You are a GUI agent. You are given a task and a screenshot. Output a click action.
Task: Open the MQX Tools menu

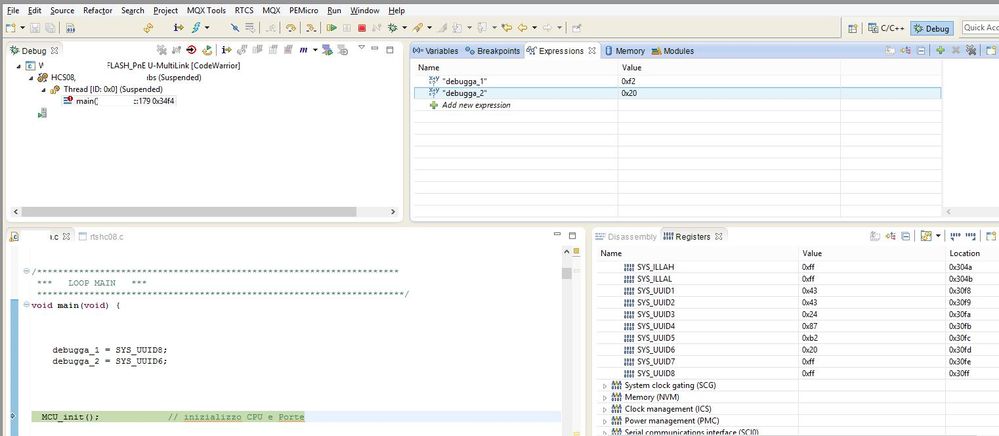coord(206,10)
